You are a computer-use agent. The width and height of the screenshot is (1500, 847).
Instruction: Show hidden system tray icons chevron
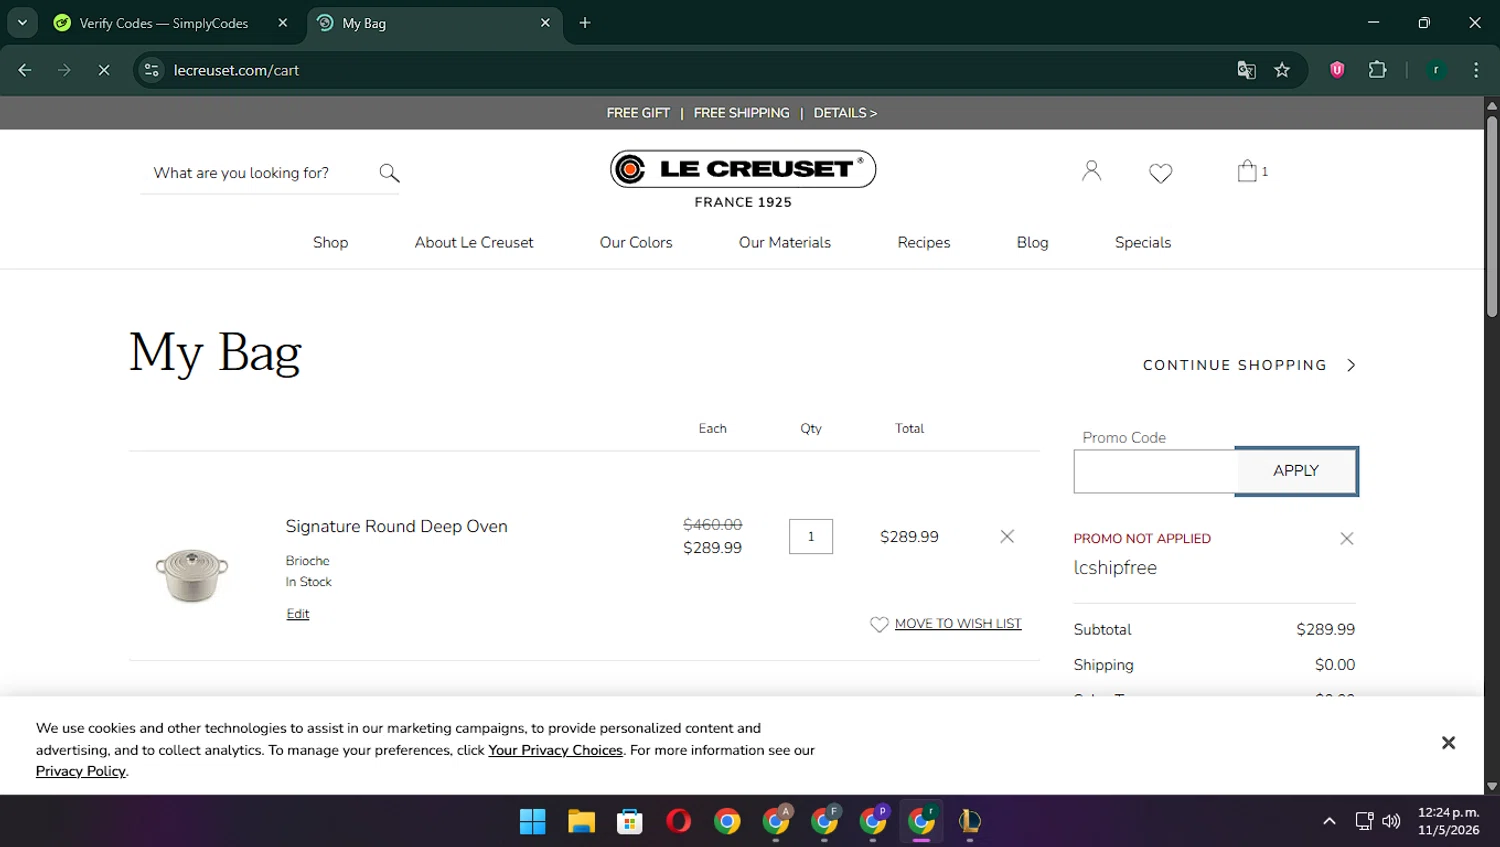tap(1329, 821)
